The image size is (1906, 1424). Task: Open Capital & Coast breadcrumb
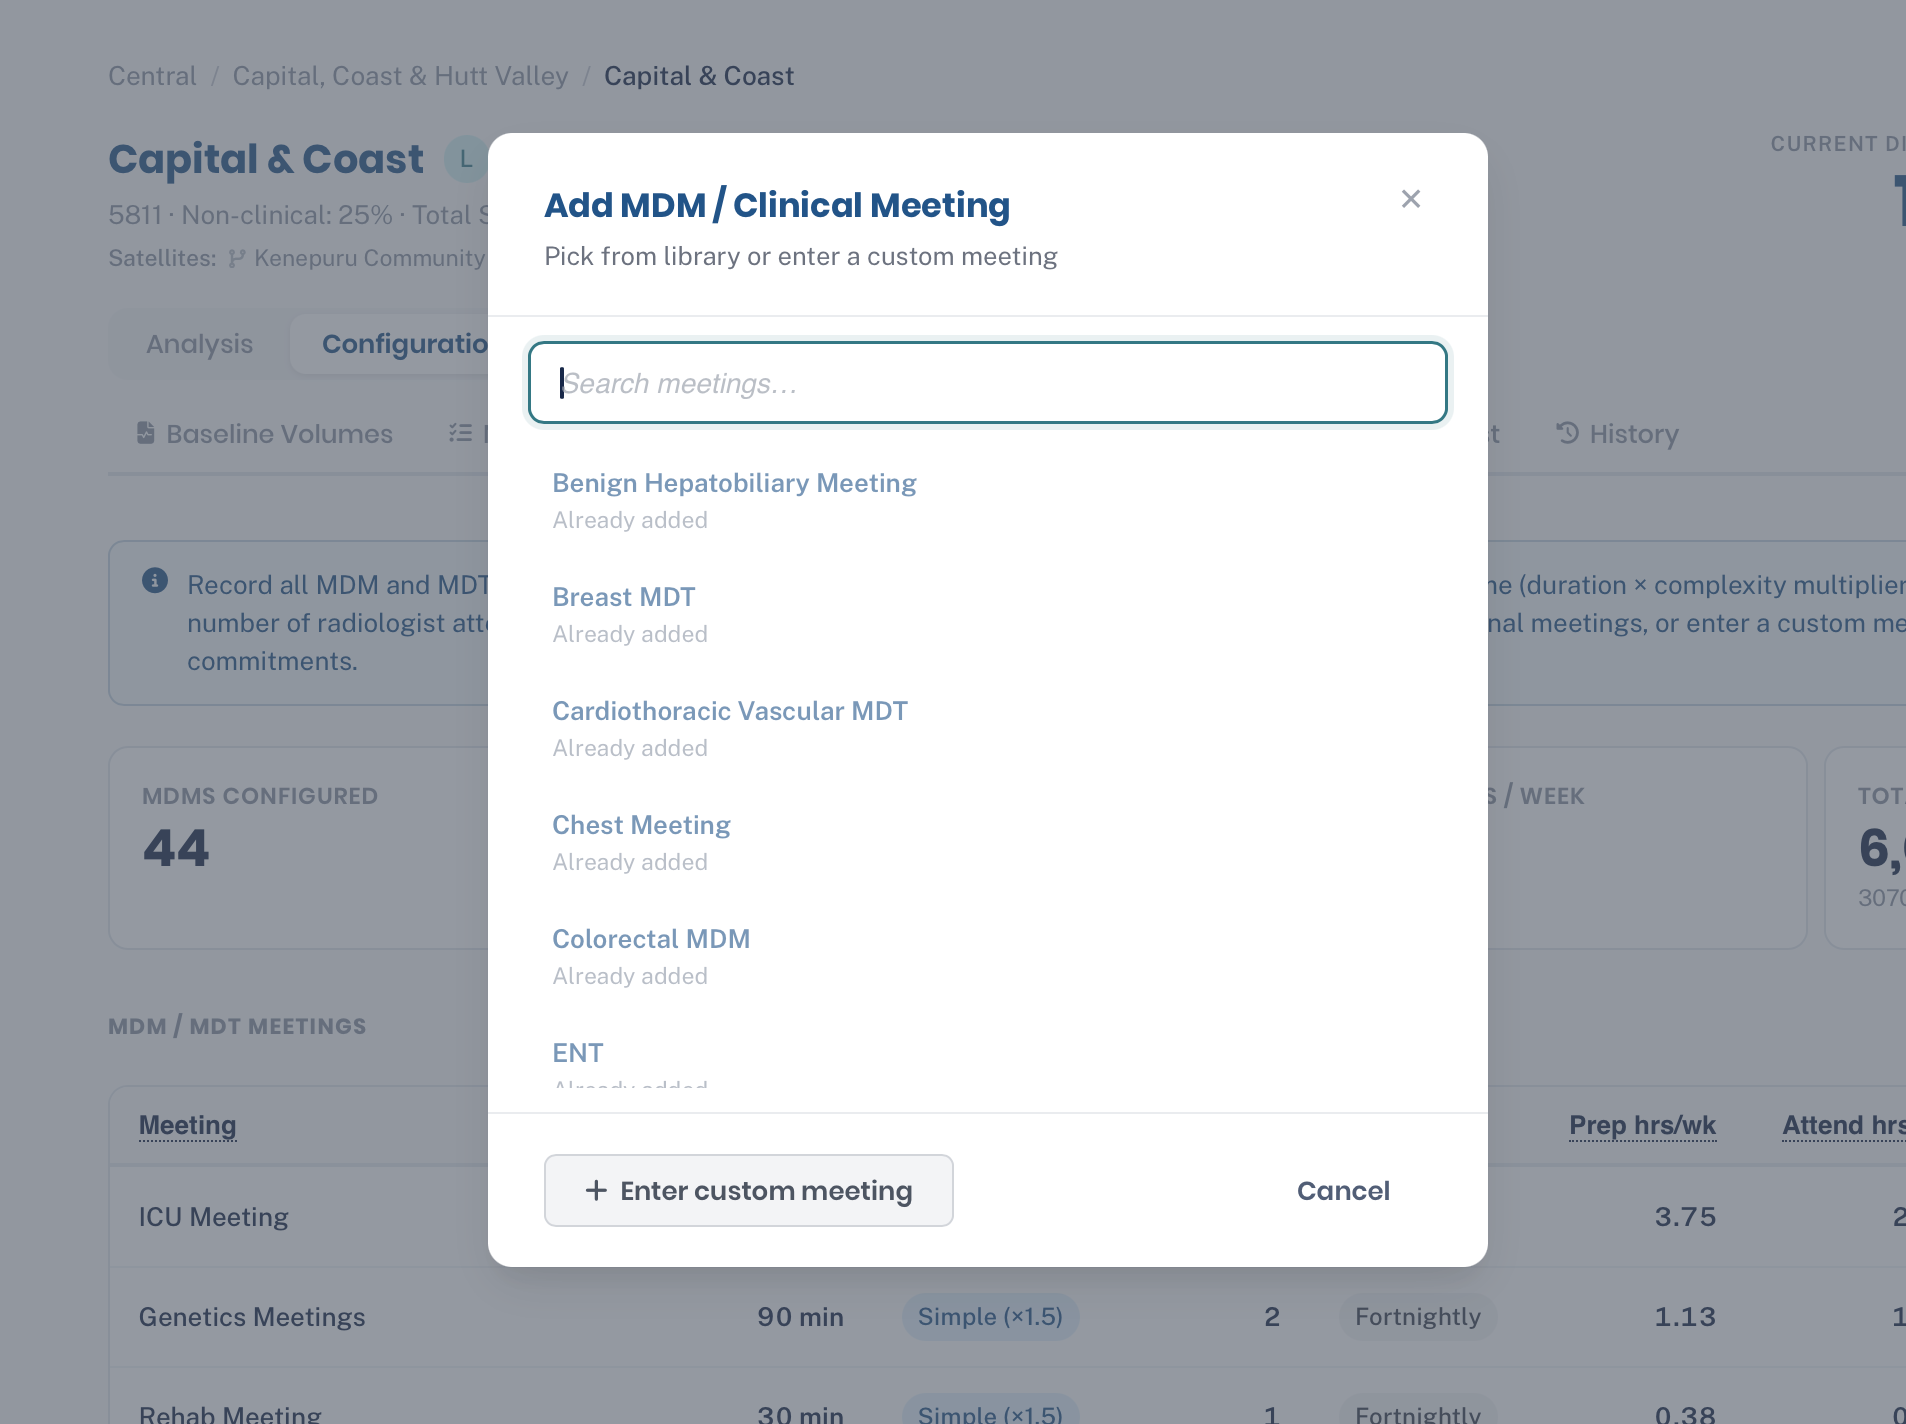pos(699,76)
